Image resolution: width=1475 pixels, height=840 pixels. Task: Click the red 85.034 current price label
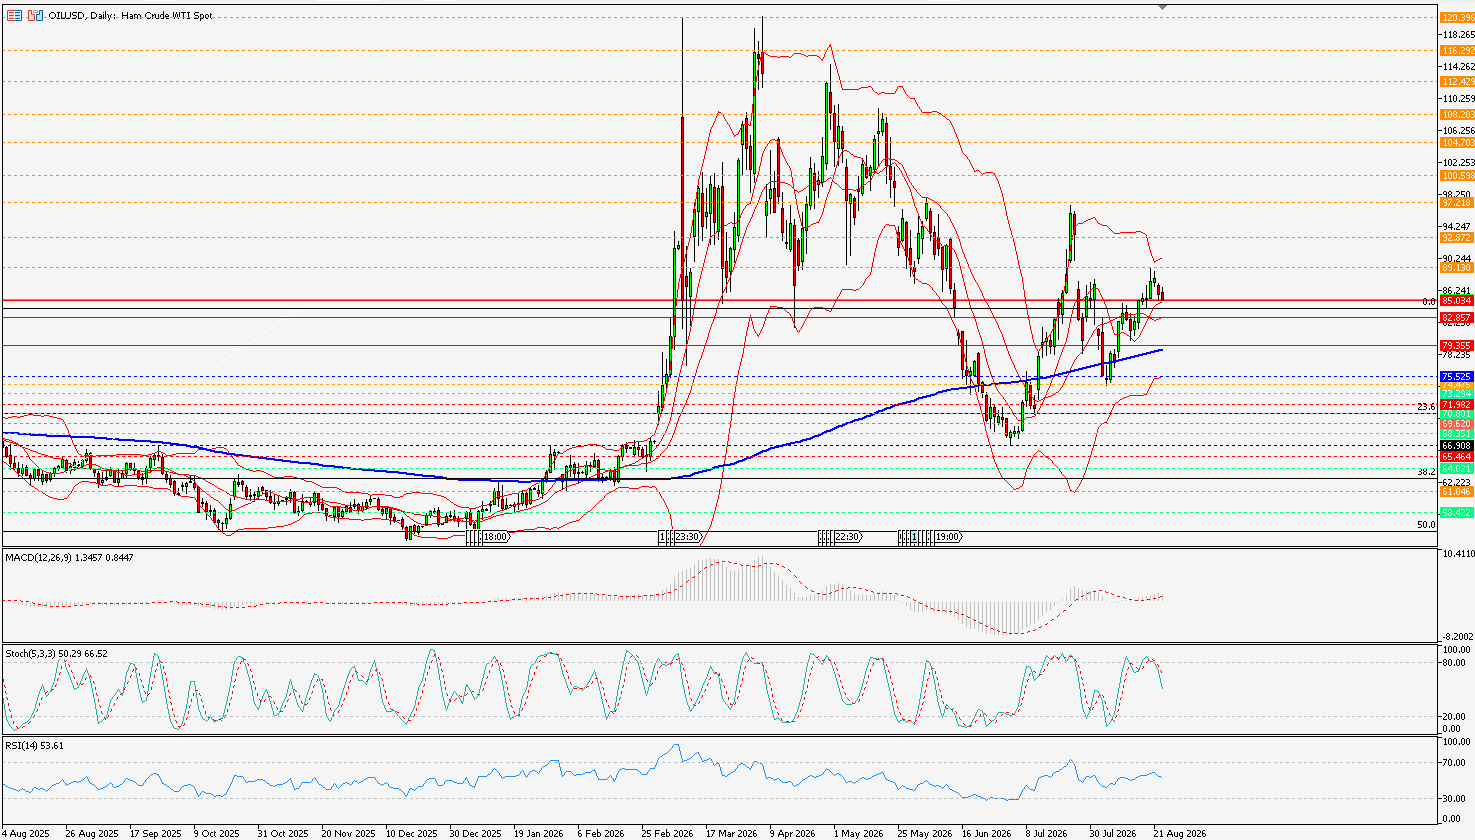[x=1455, y=300]
